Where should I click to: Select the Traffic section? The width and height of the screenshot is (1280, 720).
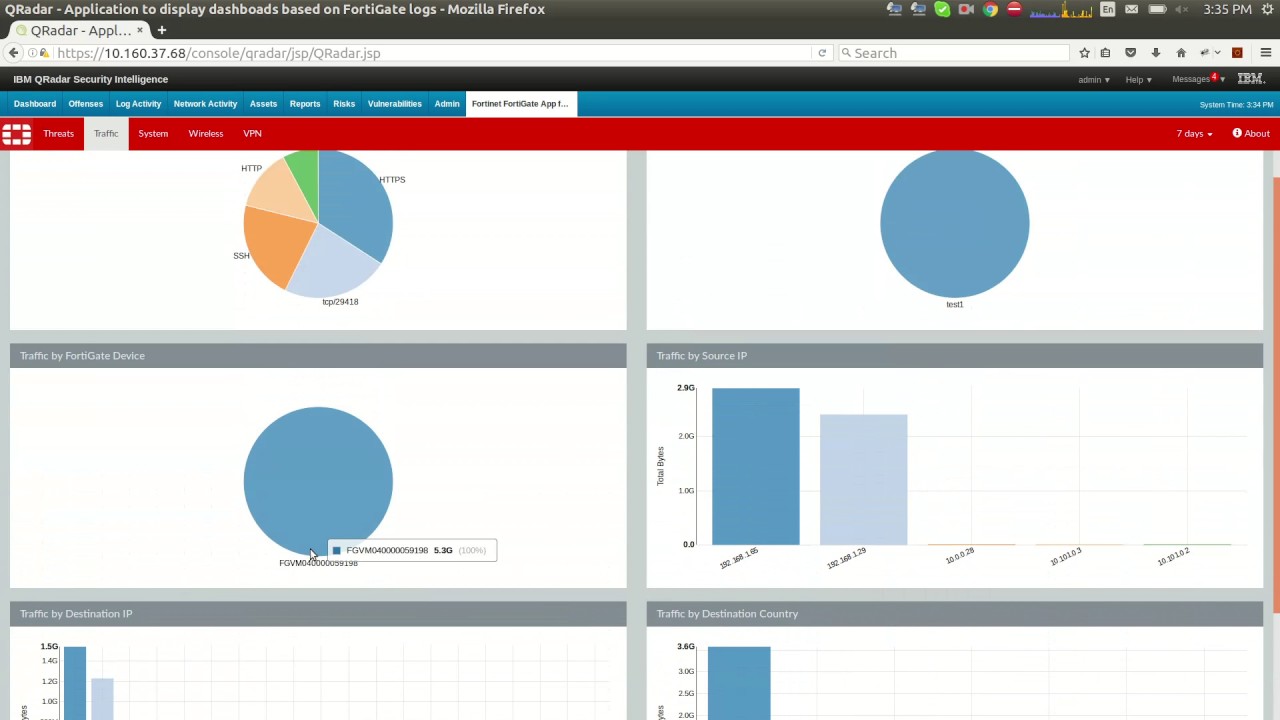click(106, 134)
